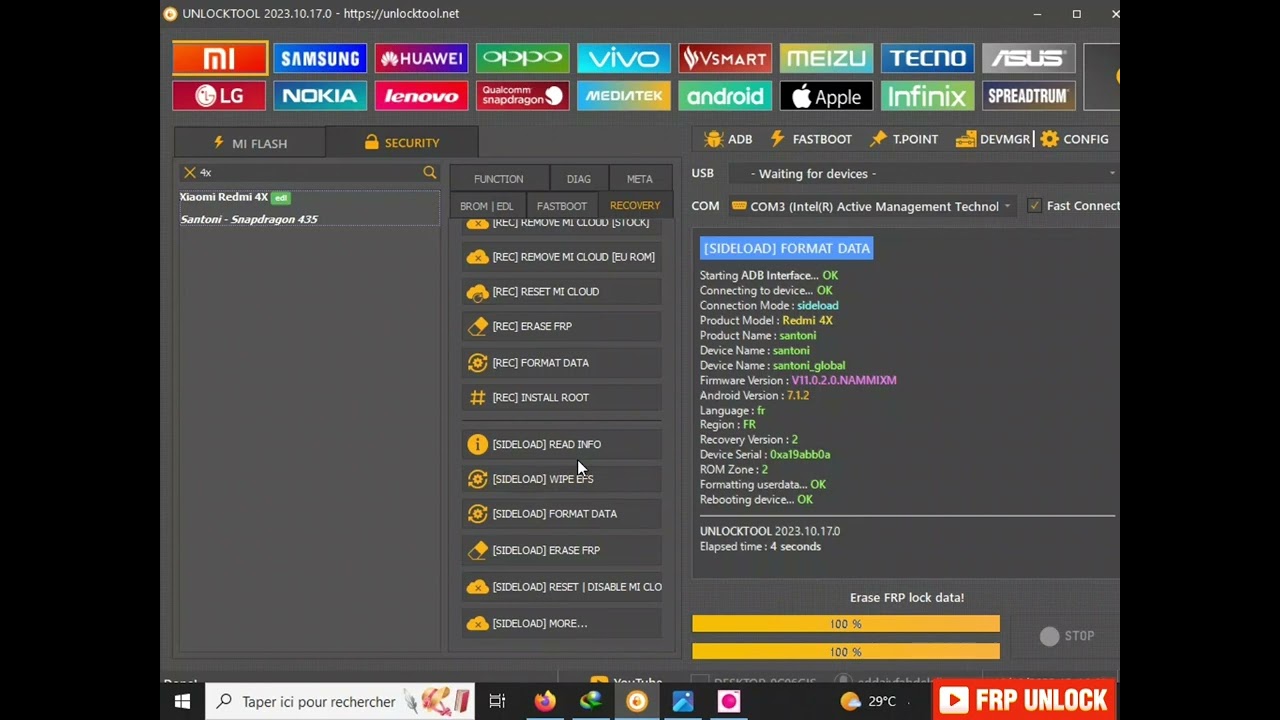Click the lower 100% progress bar
The width and height of the screenshot is (1280, 720).
(x=846, y=652)
